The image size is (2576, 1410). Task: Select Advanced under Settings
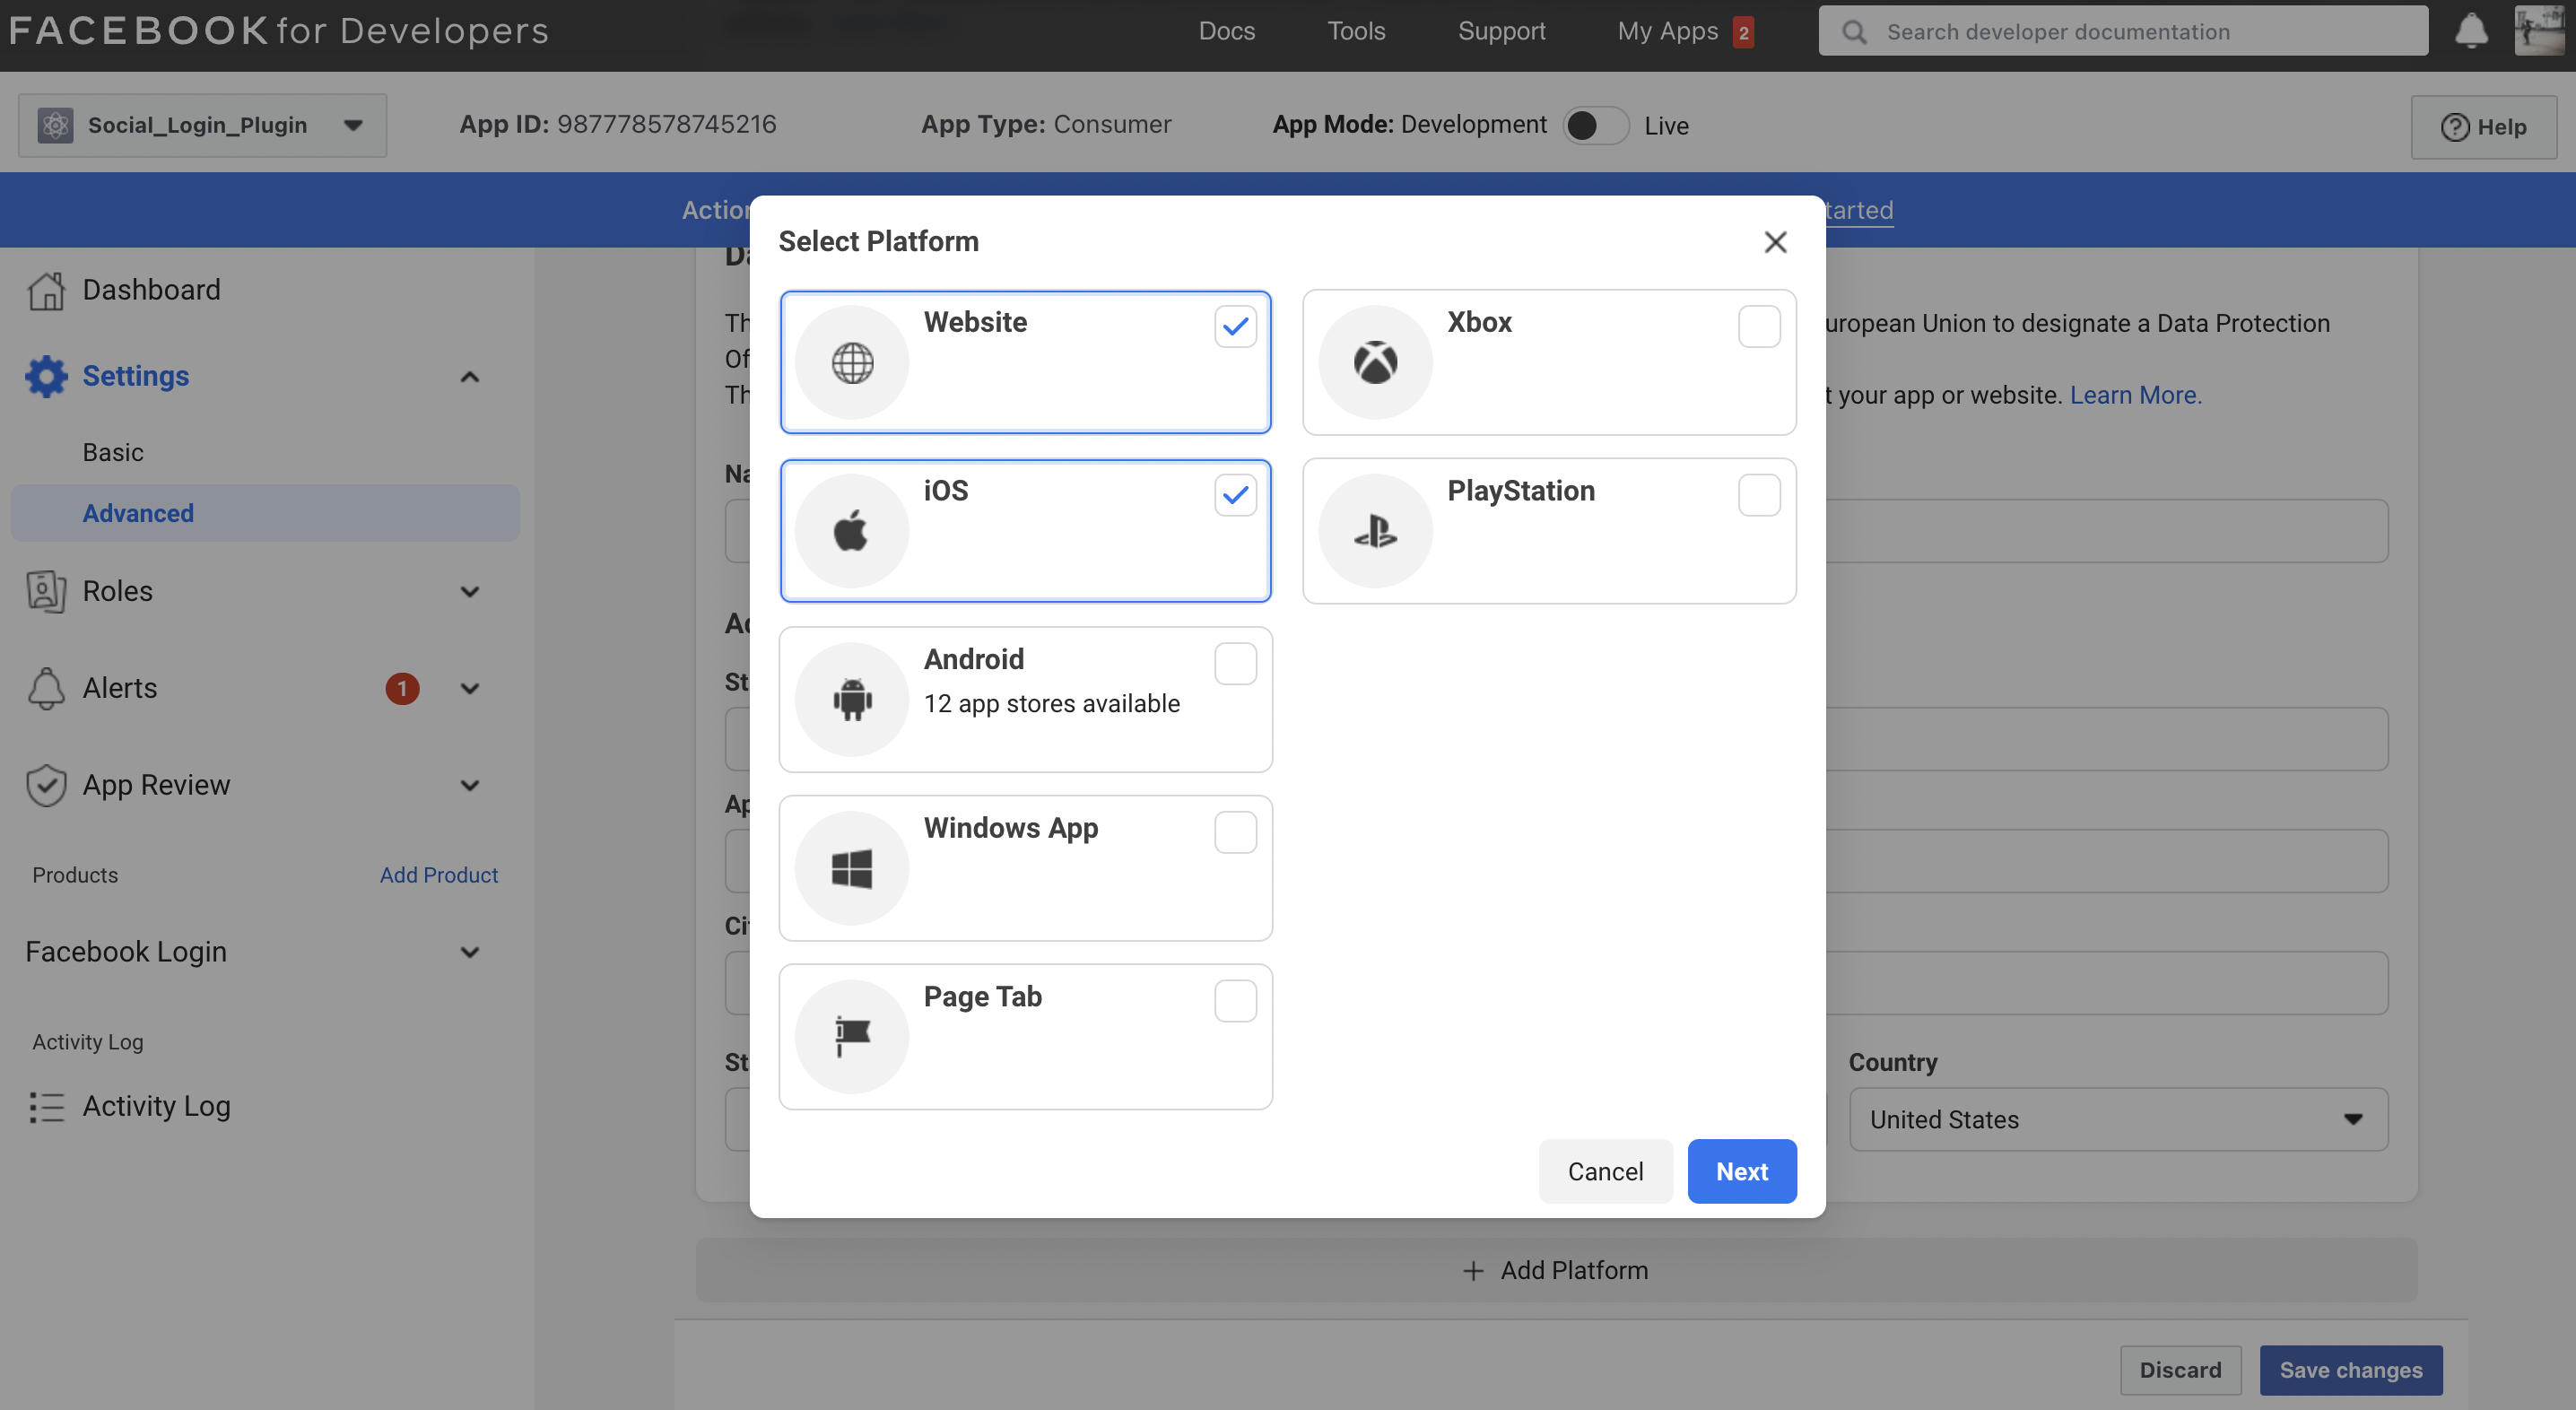(x=265, y=513)
